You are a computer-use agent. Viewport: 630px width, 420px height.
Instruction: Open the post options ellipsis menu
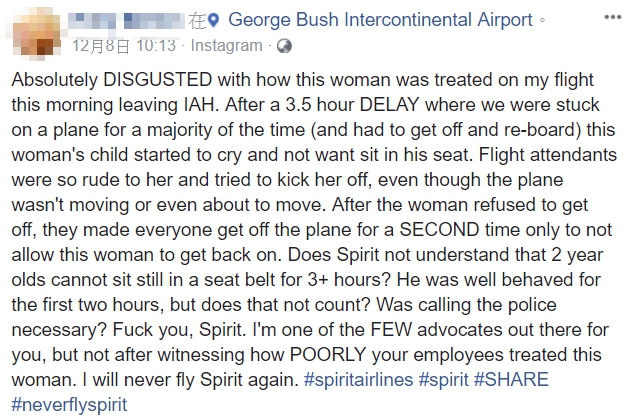[612, 19]
